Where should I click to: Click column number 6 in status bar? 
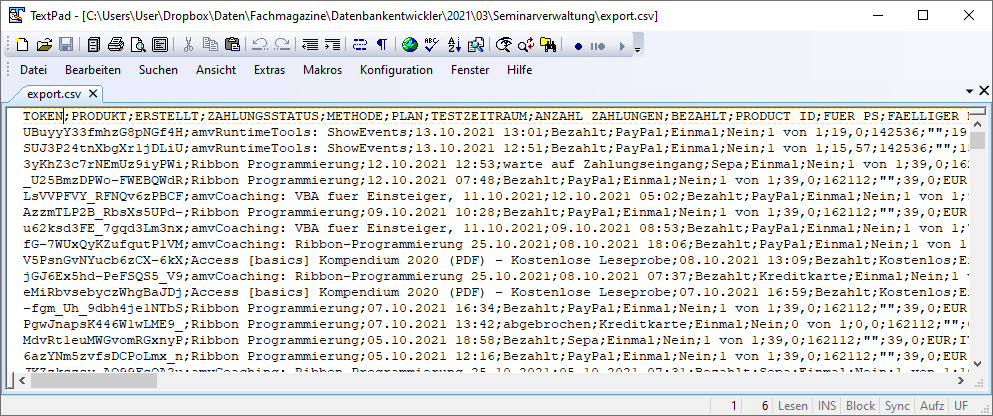(x=765, y=406)
